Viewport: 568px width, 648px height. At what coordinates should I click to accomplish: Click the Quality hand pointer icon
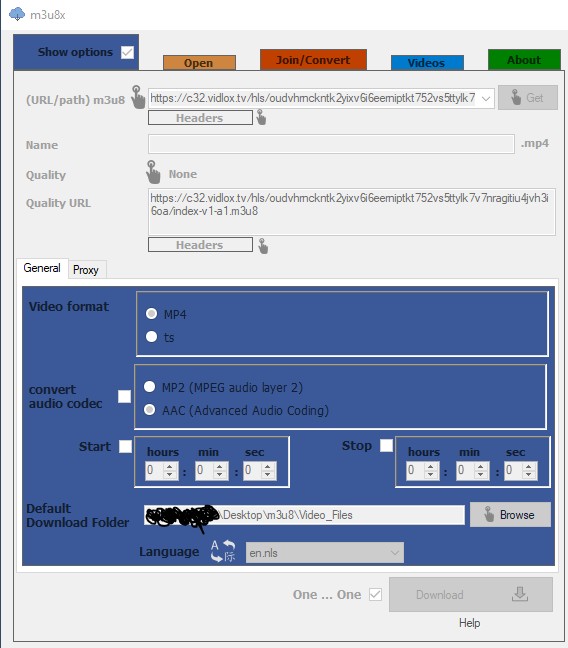click(x=153, y=172)
